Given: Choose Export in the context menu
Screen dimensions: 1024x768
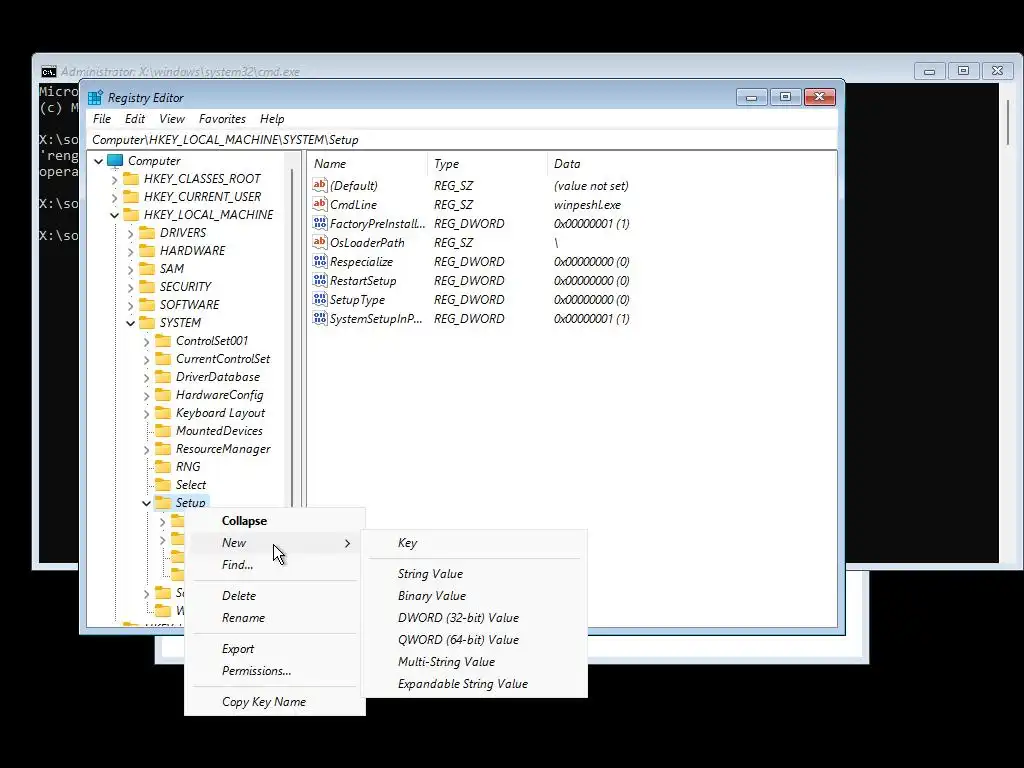Looking at the screenshot, I should [274, 648].
